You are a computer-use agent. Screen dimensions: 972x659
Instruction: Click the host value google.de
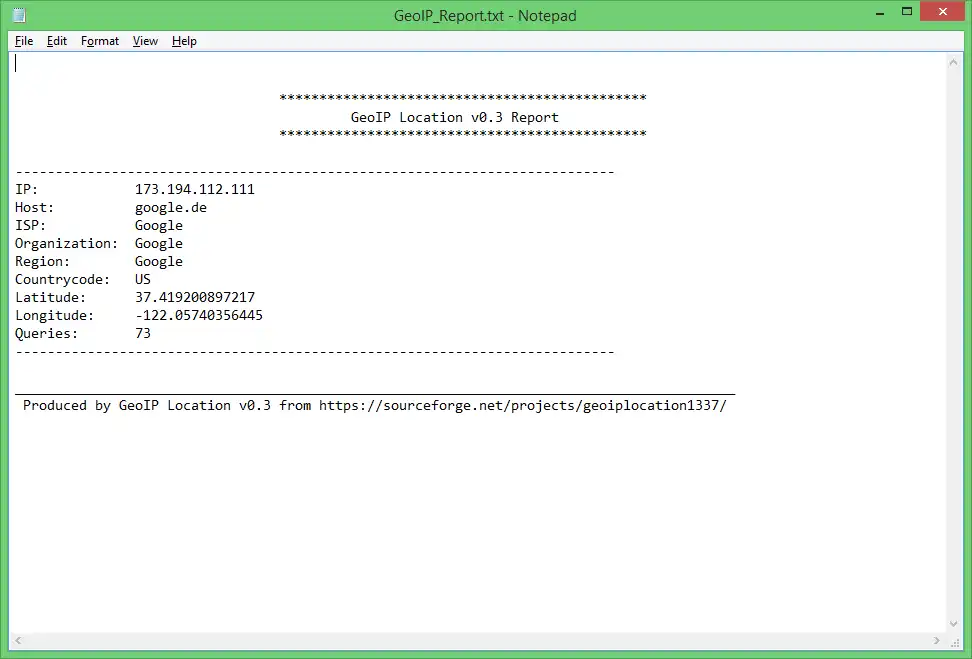(x=170, y=208)
